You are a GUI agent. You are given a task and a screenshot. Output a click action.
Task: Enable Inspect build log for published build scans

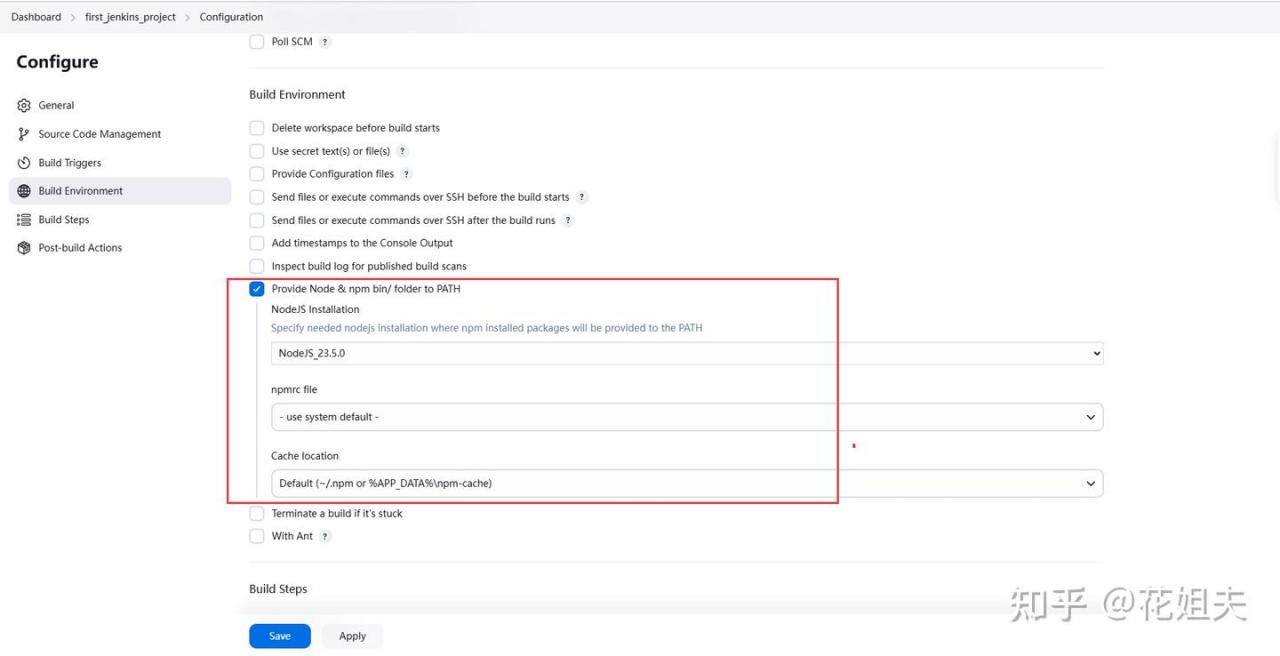coord(257,266)
